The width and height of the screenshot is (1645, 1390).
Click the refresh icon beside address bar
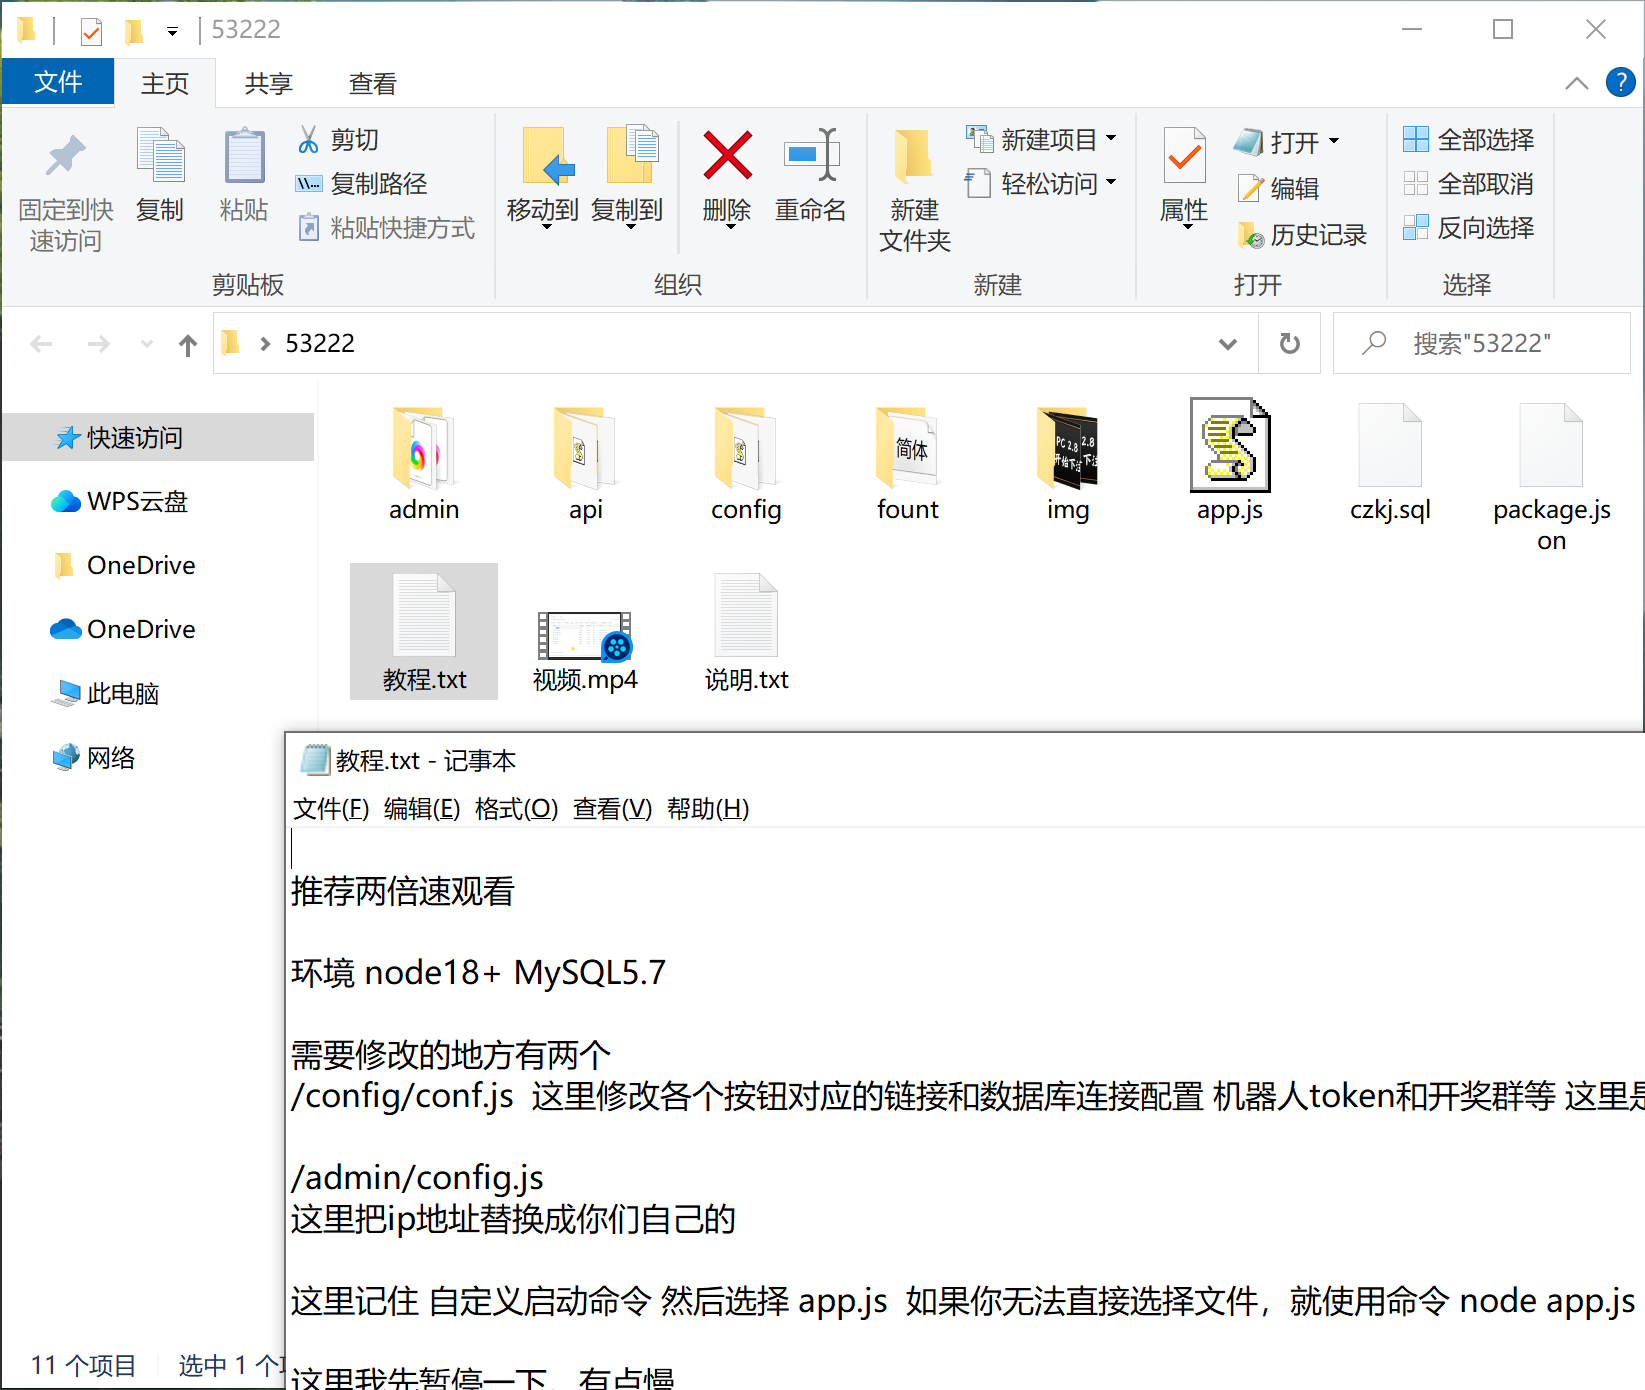tap(1290, 344)
